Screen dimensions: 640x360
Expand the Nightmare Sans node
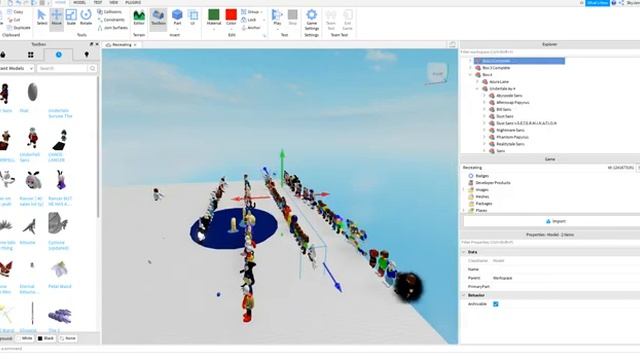pos(484,130)
